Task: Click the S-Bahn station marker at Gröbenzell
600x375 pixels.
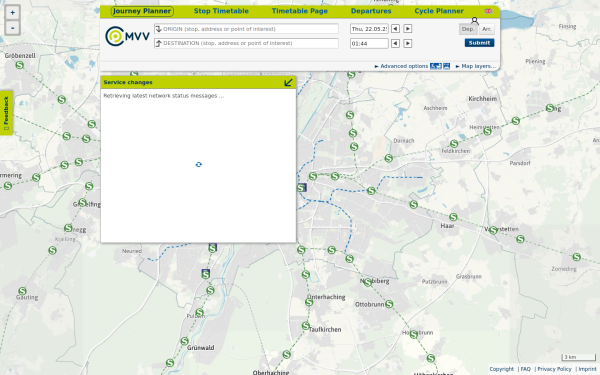Action: coord(20,65)
